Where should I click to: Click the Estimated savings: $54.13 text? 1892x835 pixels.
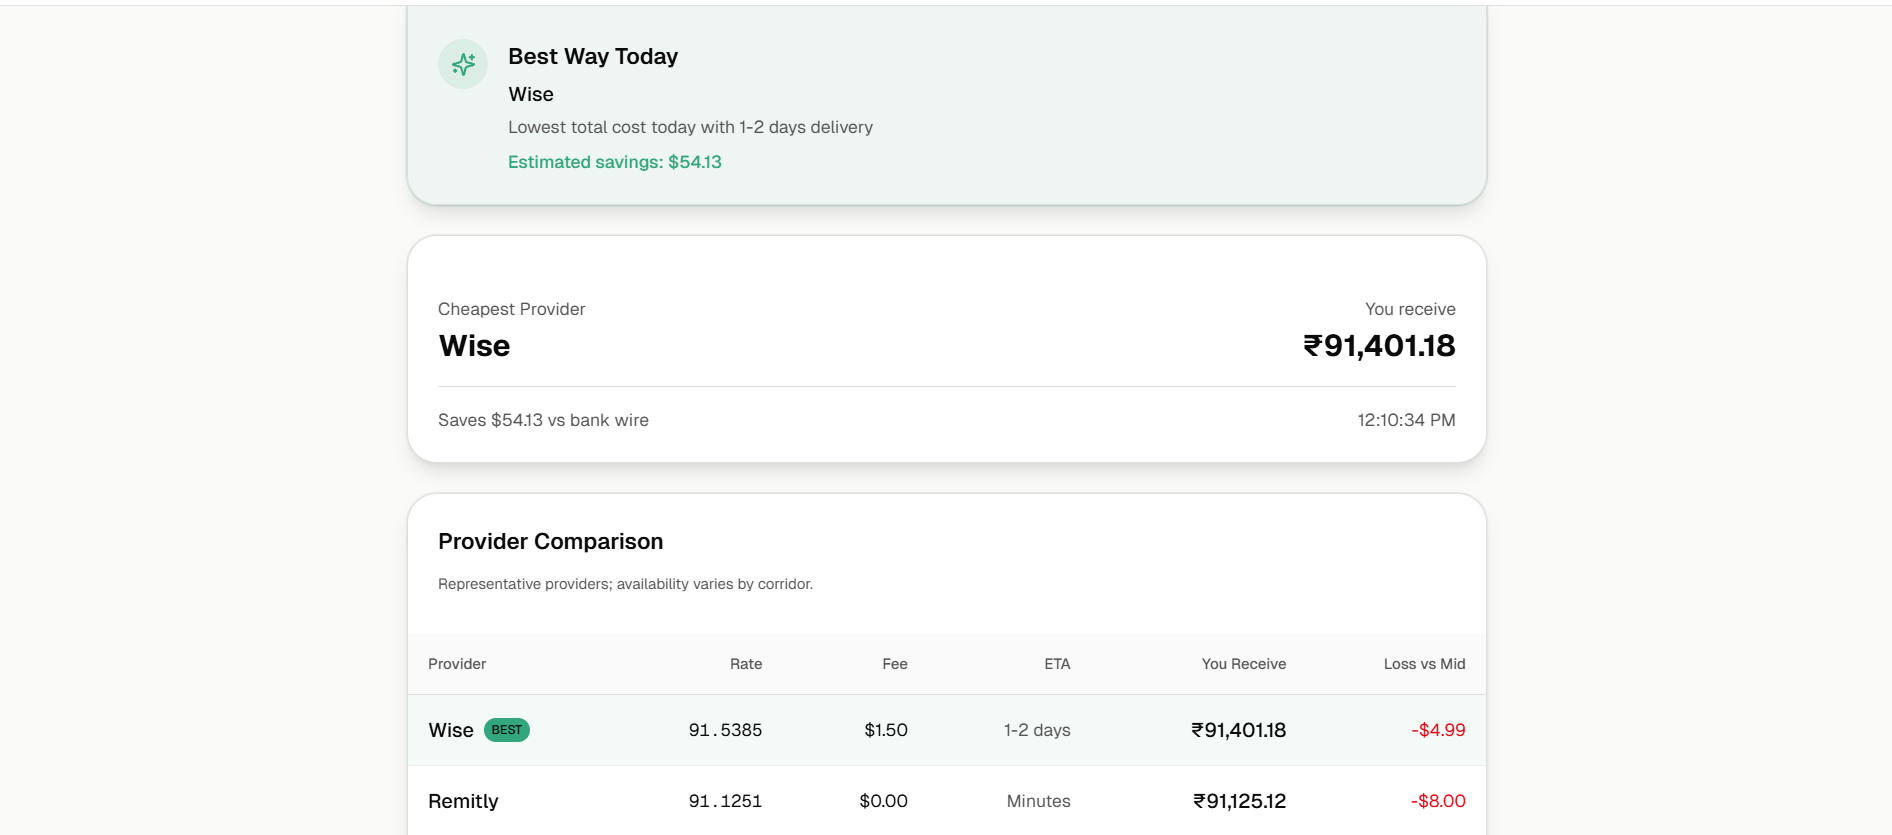pyautogui.click(x=614, y=162)
